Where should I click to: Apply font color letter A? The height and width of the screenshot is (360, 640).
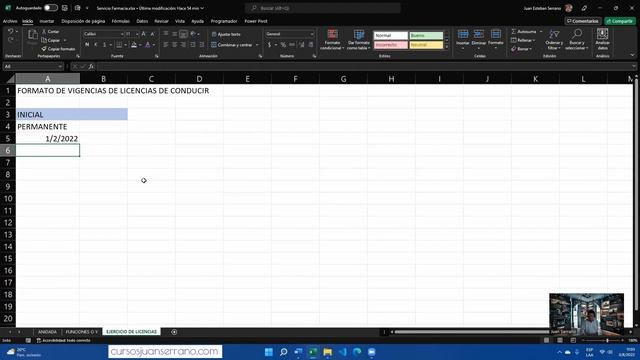point(148,44)
